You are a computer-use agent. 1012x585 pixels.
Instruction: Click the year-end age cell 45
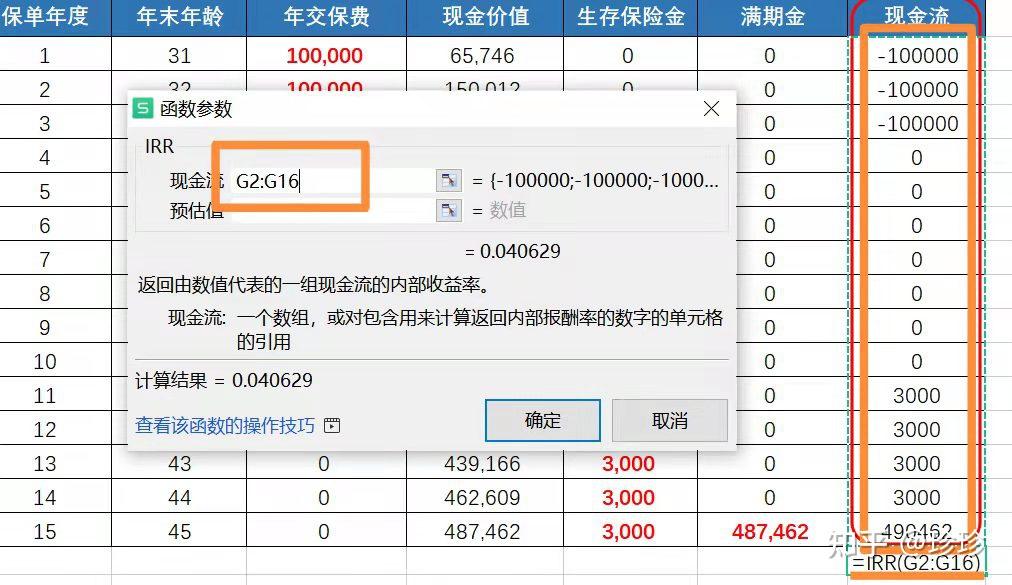coord(179,532)
